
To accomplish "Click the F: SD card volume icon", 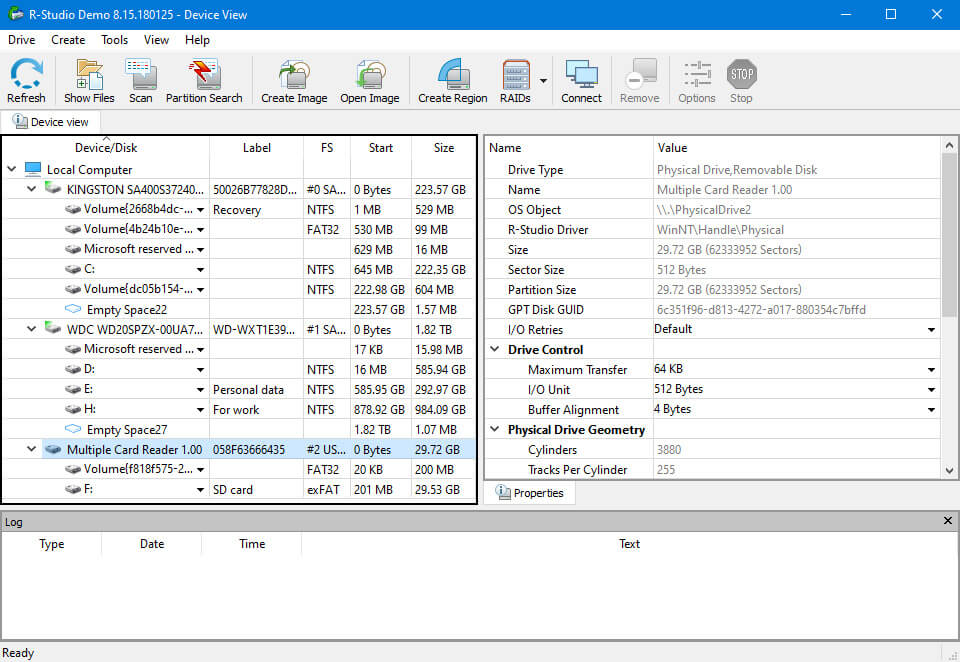I will pos(73,489).
